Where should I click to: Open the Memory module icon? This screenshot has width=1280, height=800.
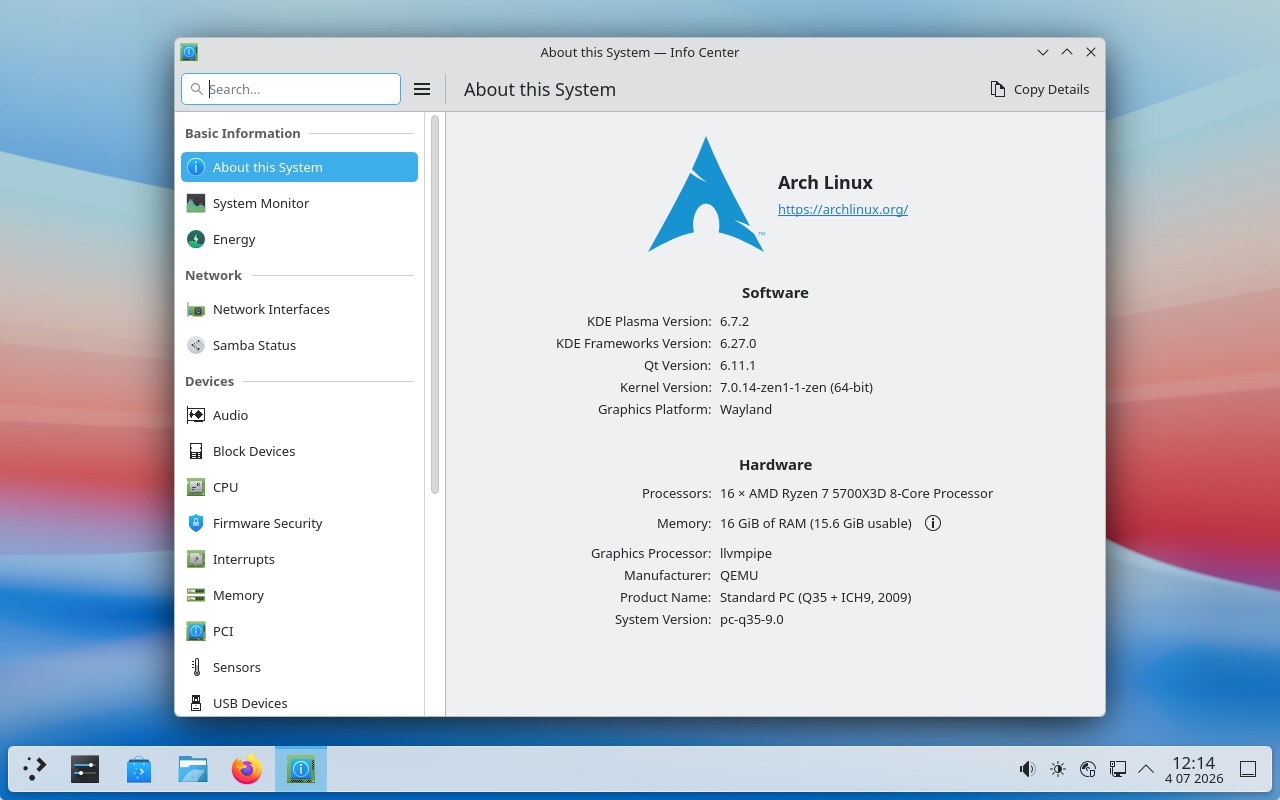tap(196, 595)
